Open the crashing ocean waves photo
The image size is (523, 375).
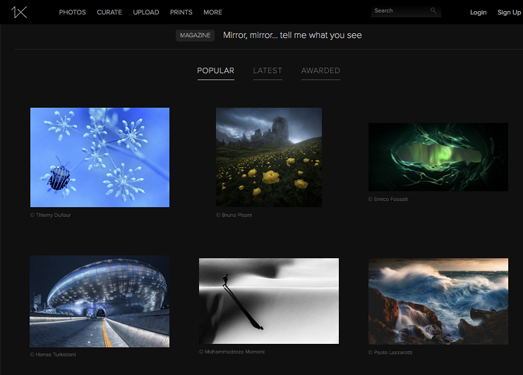click(438, 301)
